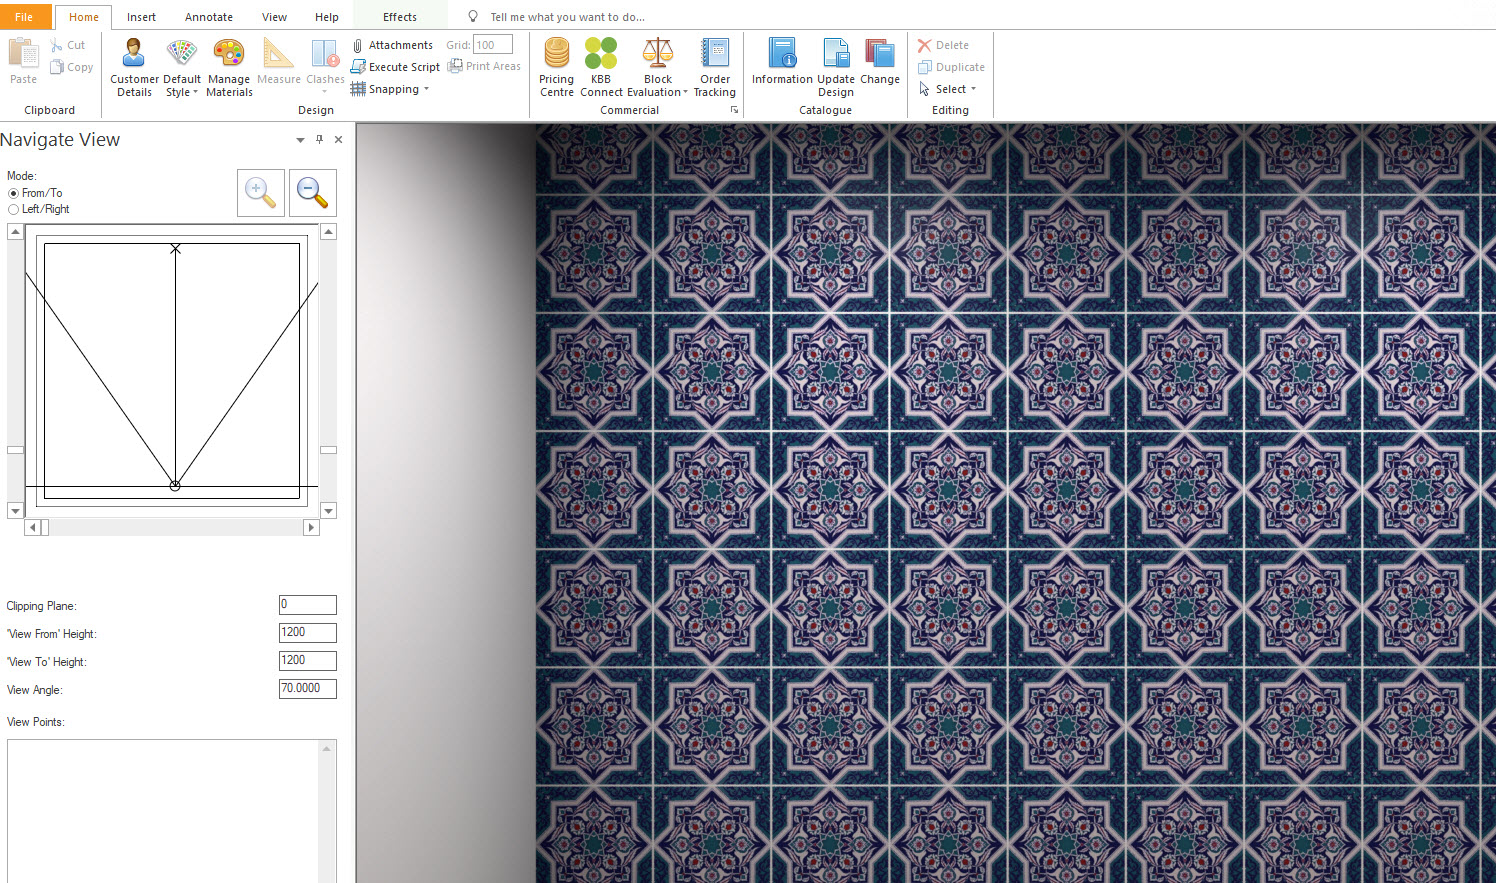Open Attachments
1496x883 pixels.
(x=392, y=45)
